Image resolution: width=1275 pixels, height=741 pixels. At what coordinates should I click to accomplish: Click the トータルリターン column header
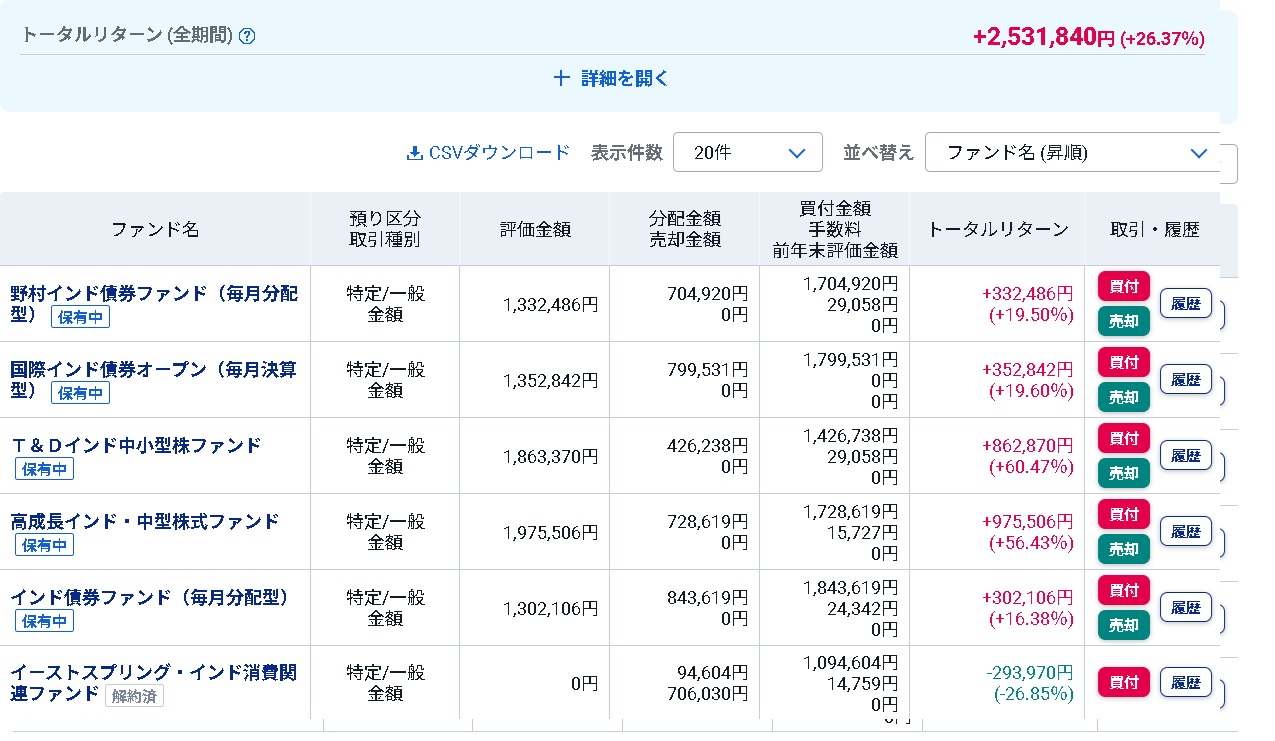(x=997, y=229)
